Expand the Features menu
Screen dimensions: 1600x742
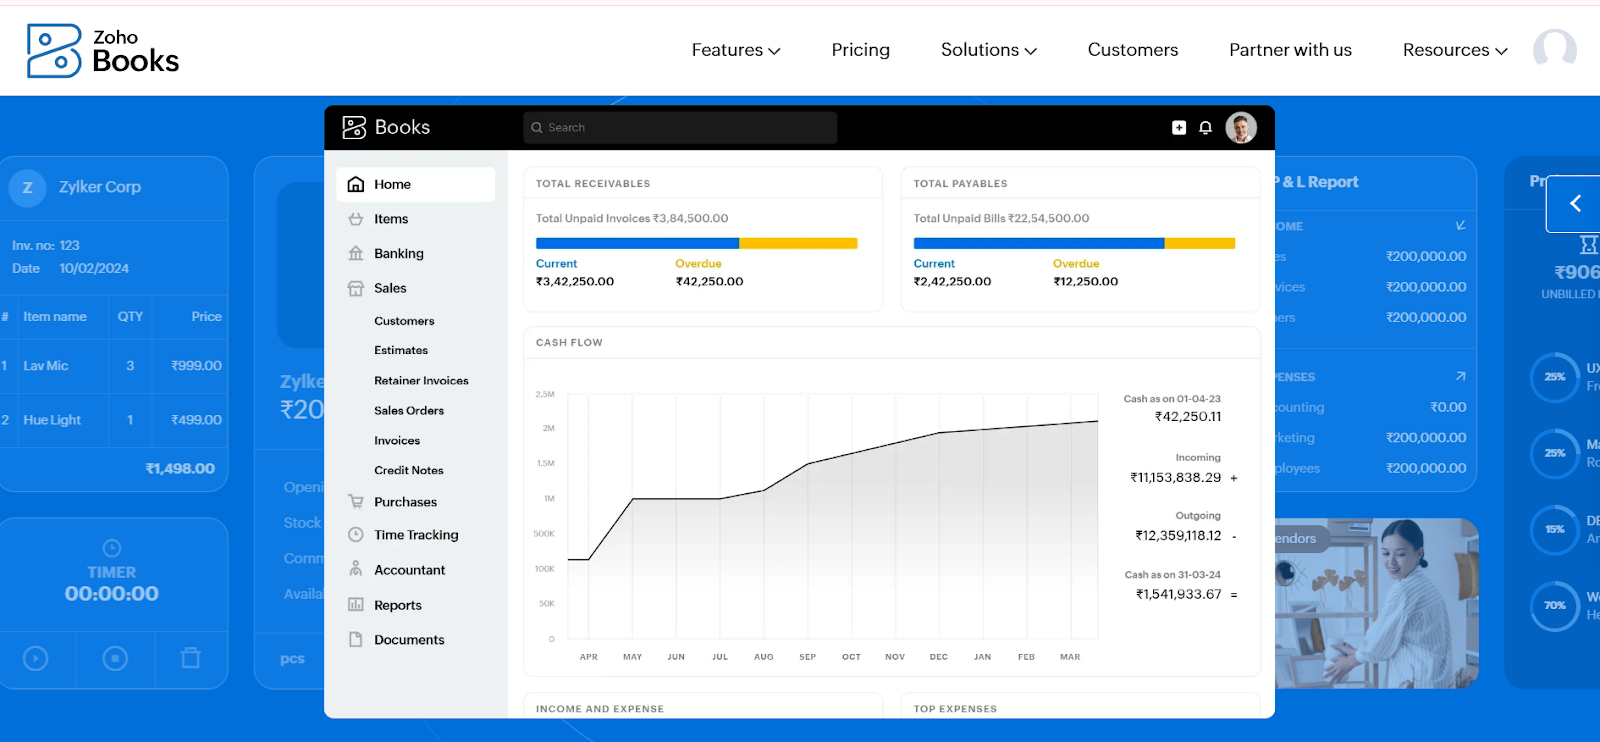(x=736, y=50)
